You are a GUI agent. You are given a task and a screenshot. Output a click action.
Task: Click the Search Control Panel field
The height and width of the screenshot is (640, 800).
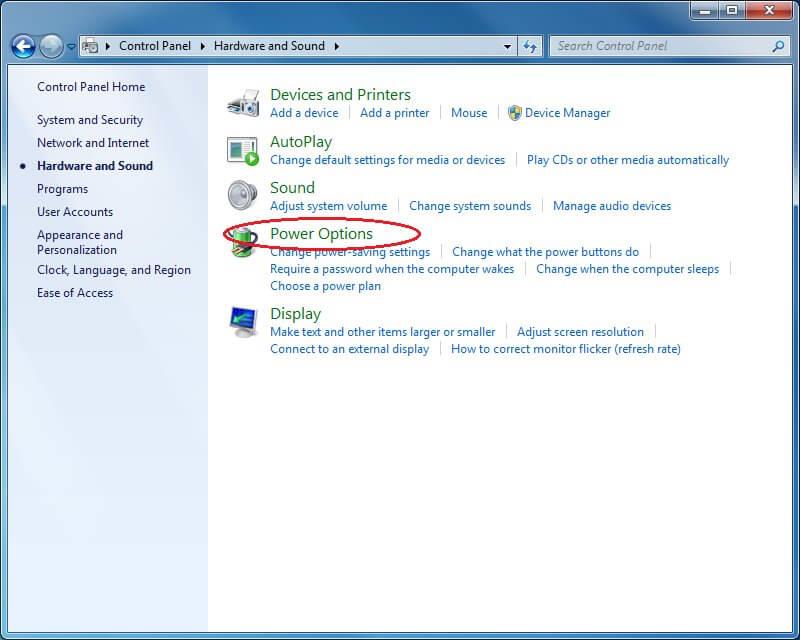669,46
